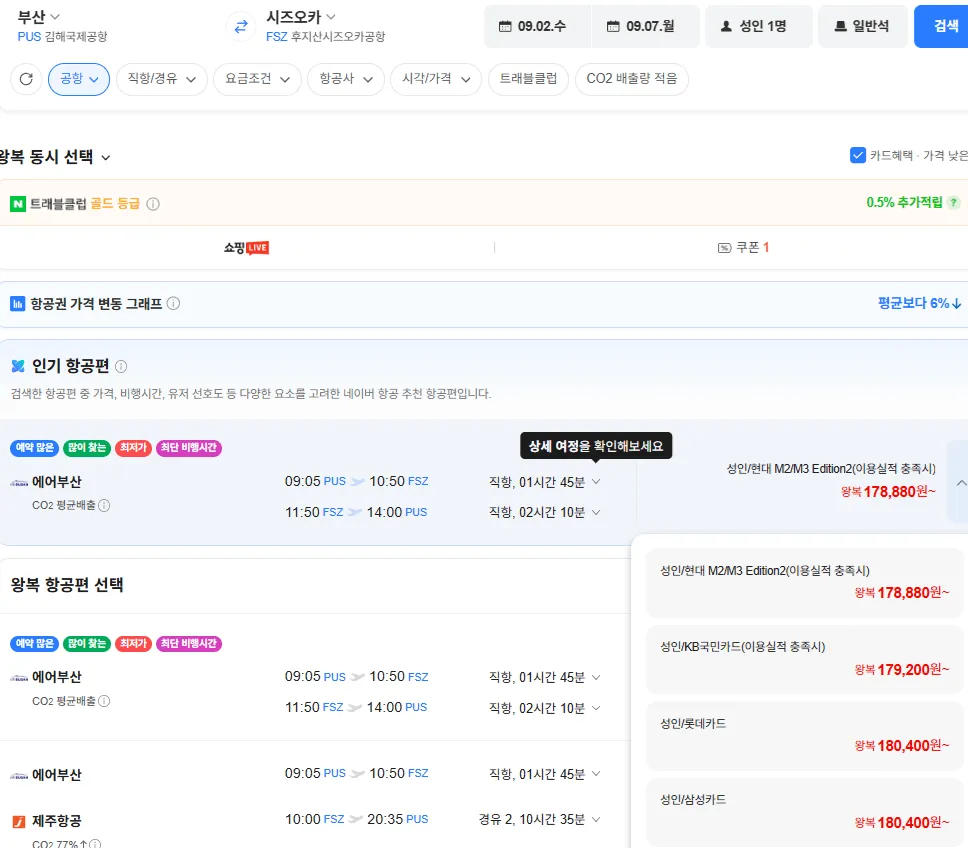Open the 직항/경유 filter dropdown
The width and height of the screenshot is (968, 848).
coord(162,79)
